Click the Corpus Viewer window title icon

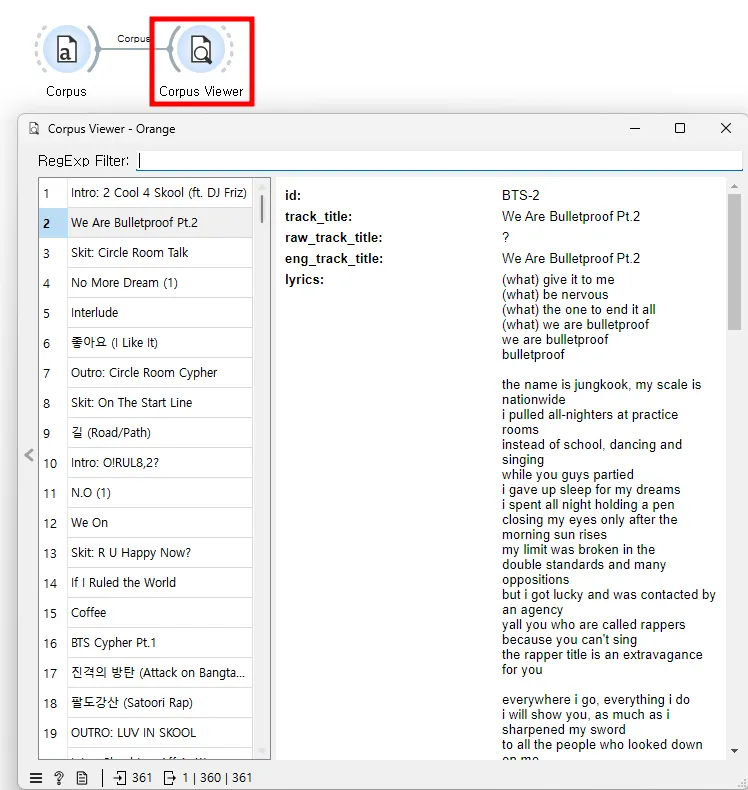coord(34,128)
